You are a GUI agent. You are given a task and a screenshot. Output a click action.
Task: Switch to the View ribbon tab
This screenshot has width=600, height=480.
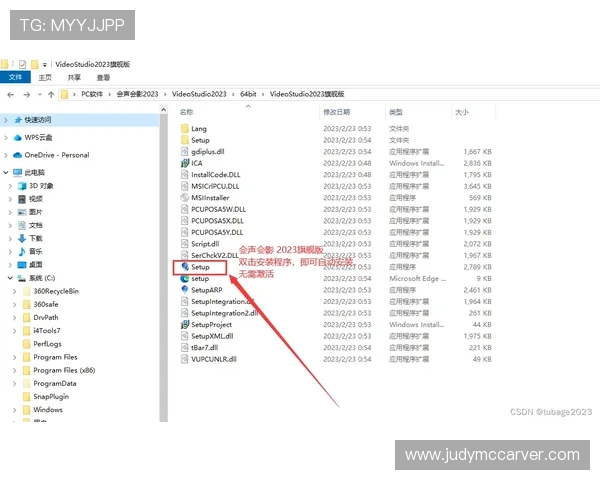[103, 77]
